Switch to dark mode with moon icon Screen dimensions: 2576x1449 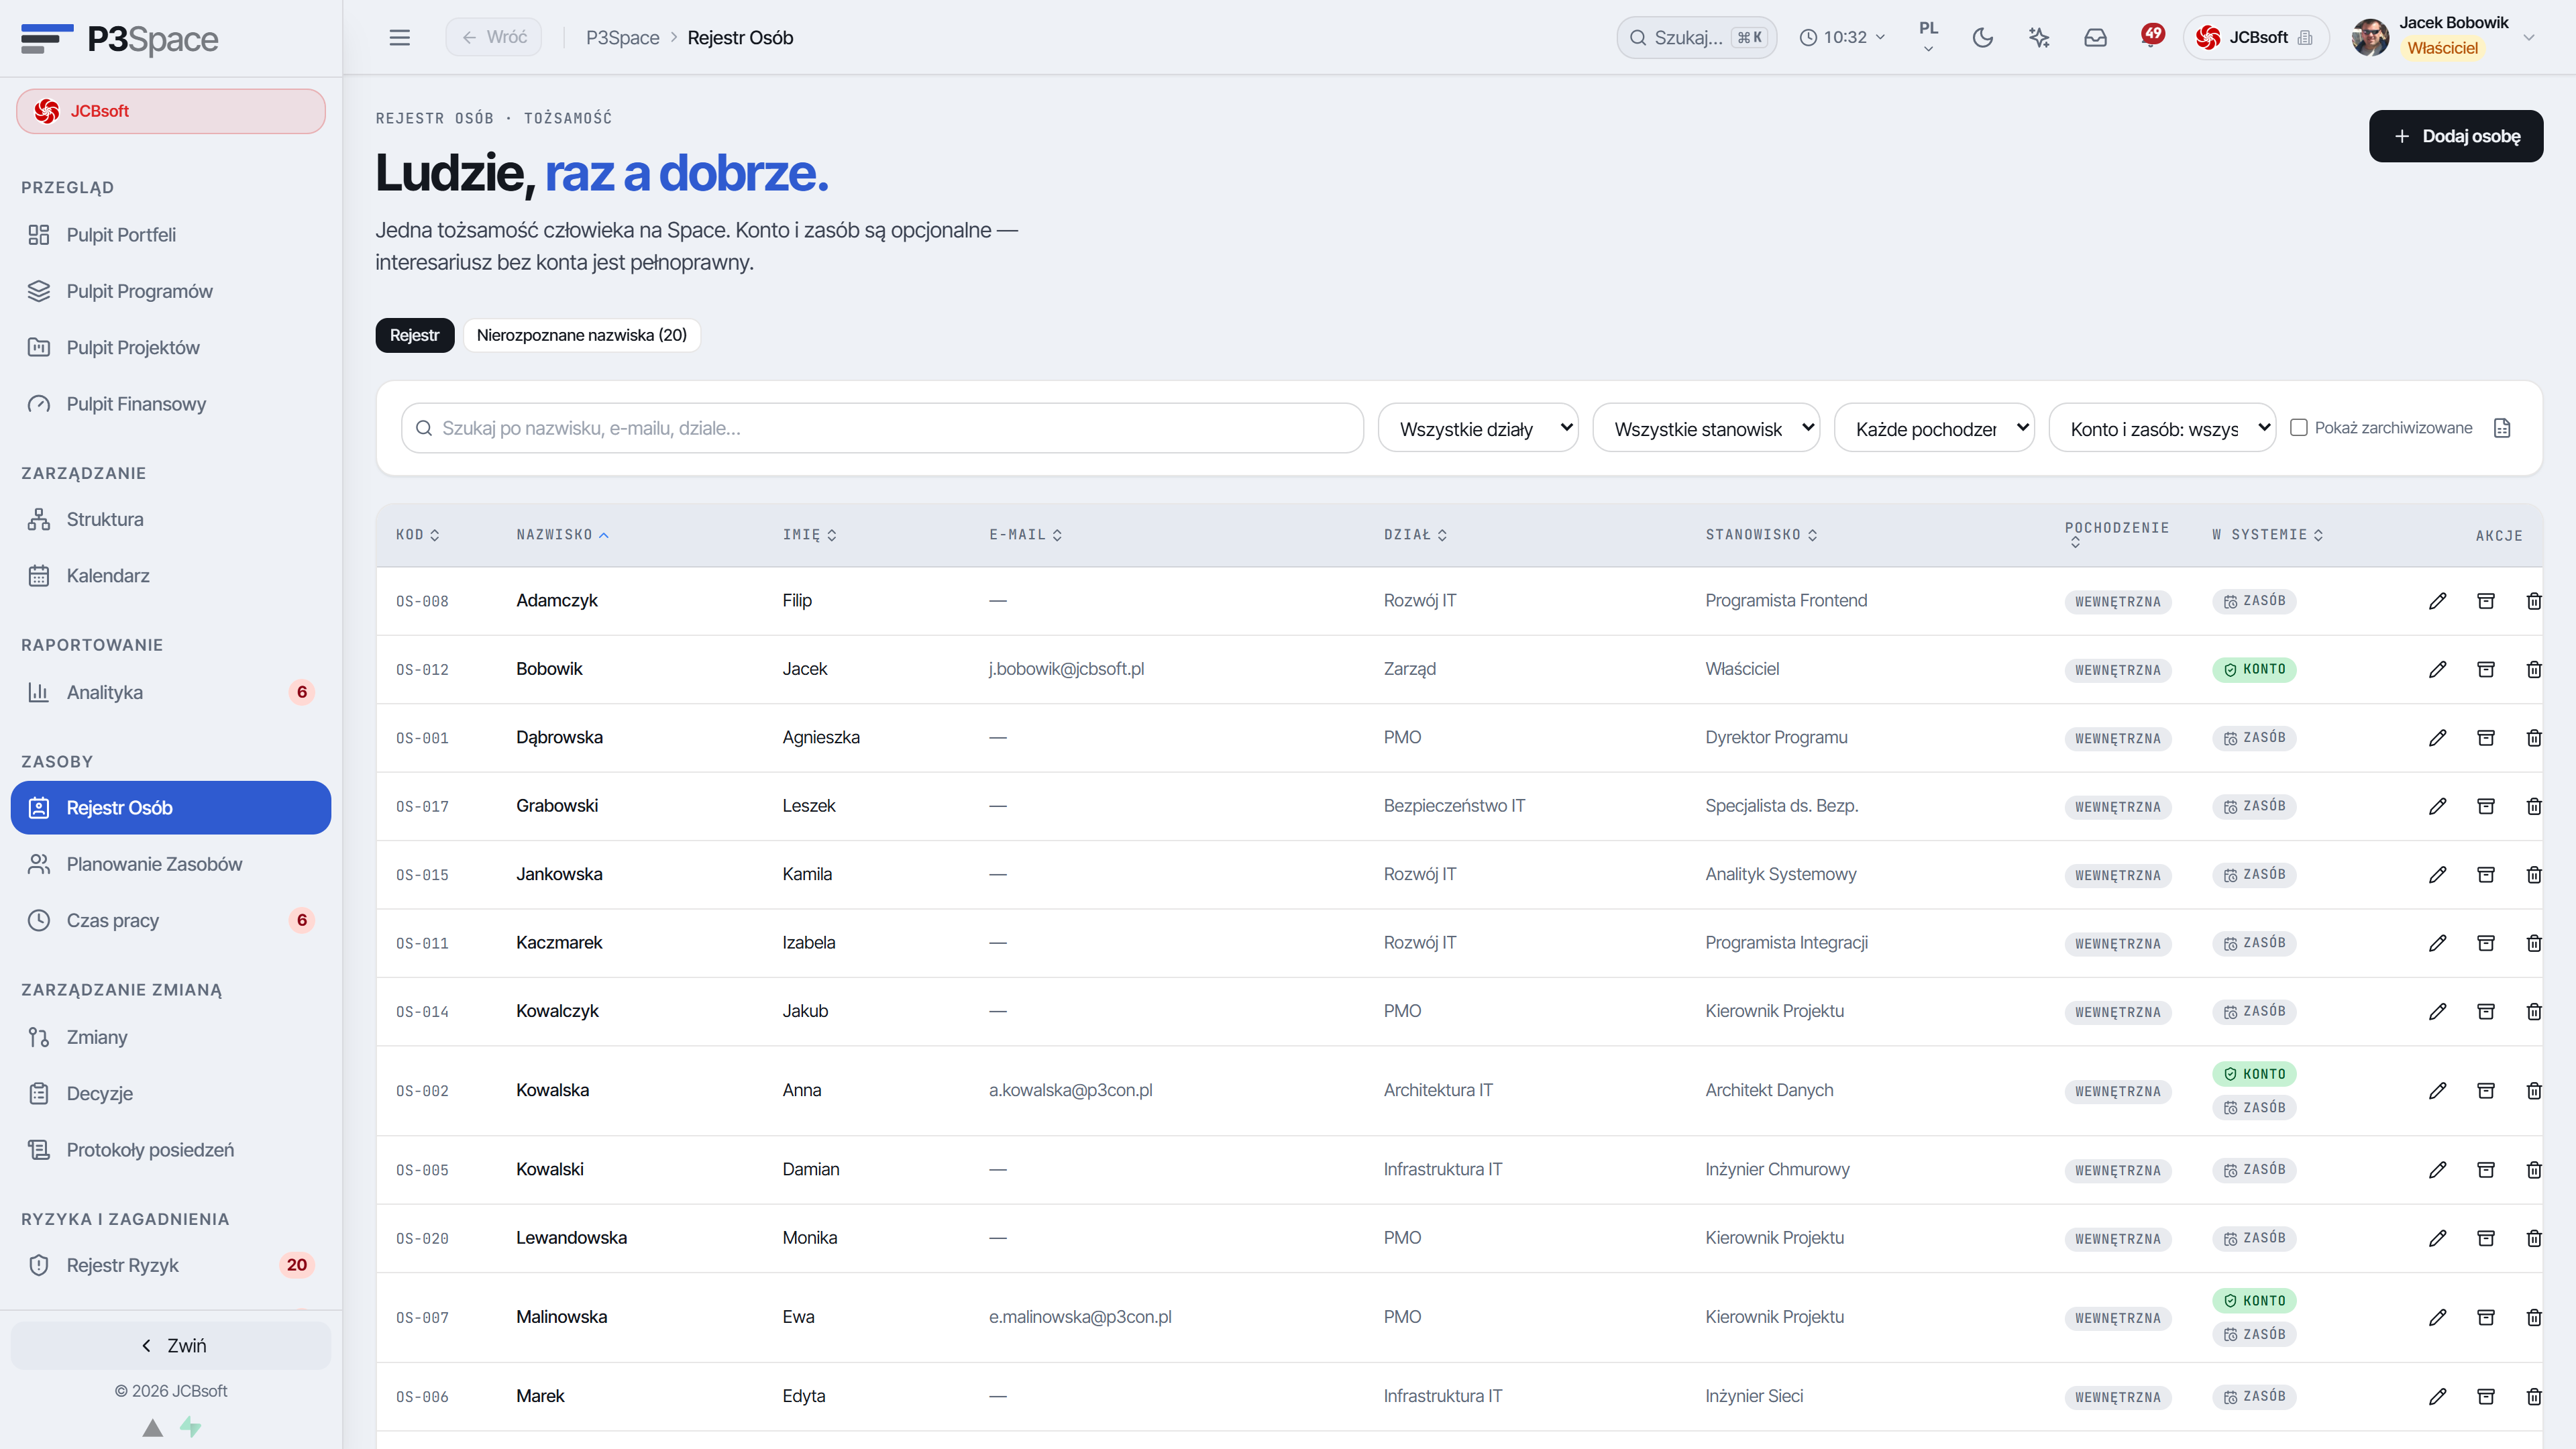click(1982, 38)
